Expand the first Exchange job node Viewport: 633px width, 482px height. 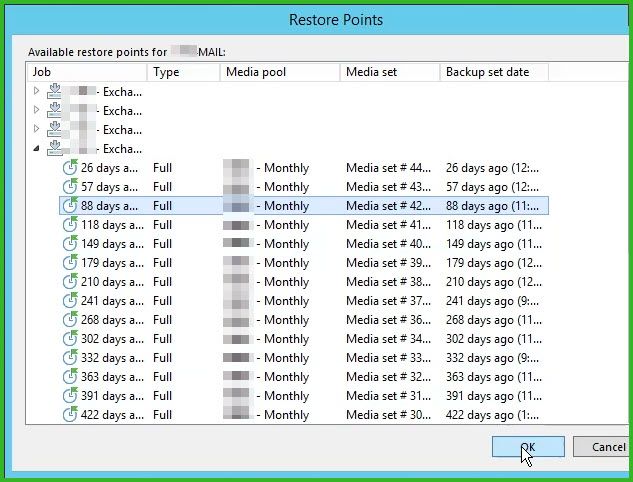[37, 92]
